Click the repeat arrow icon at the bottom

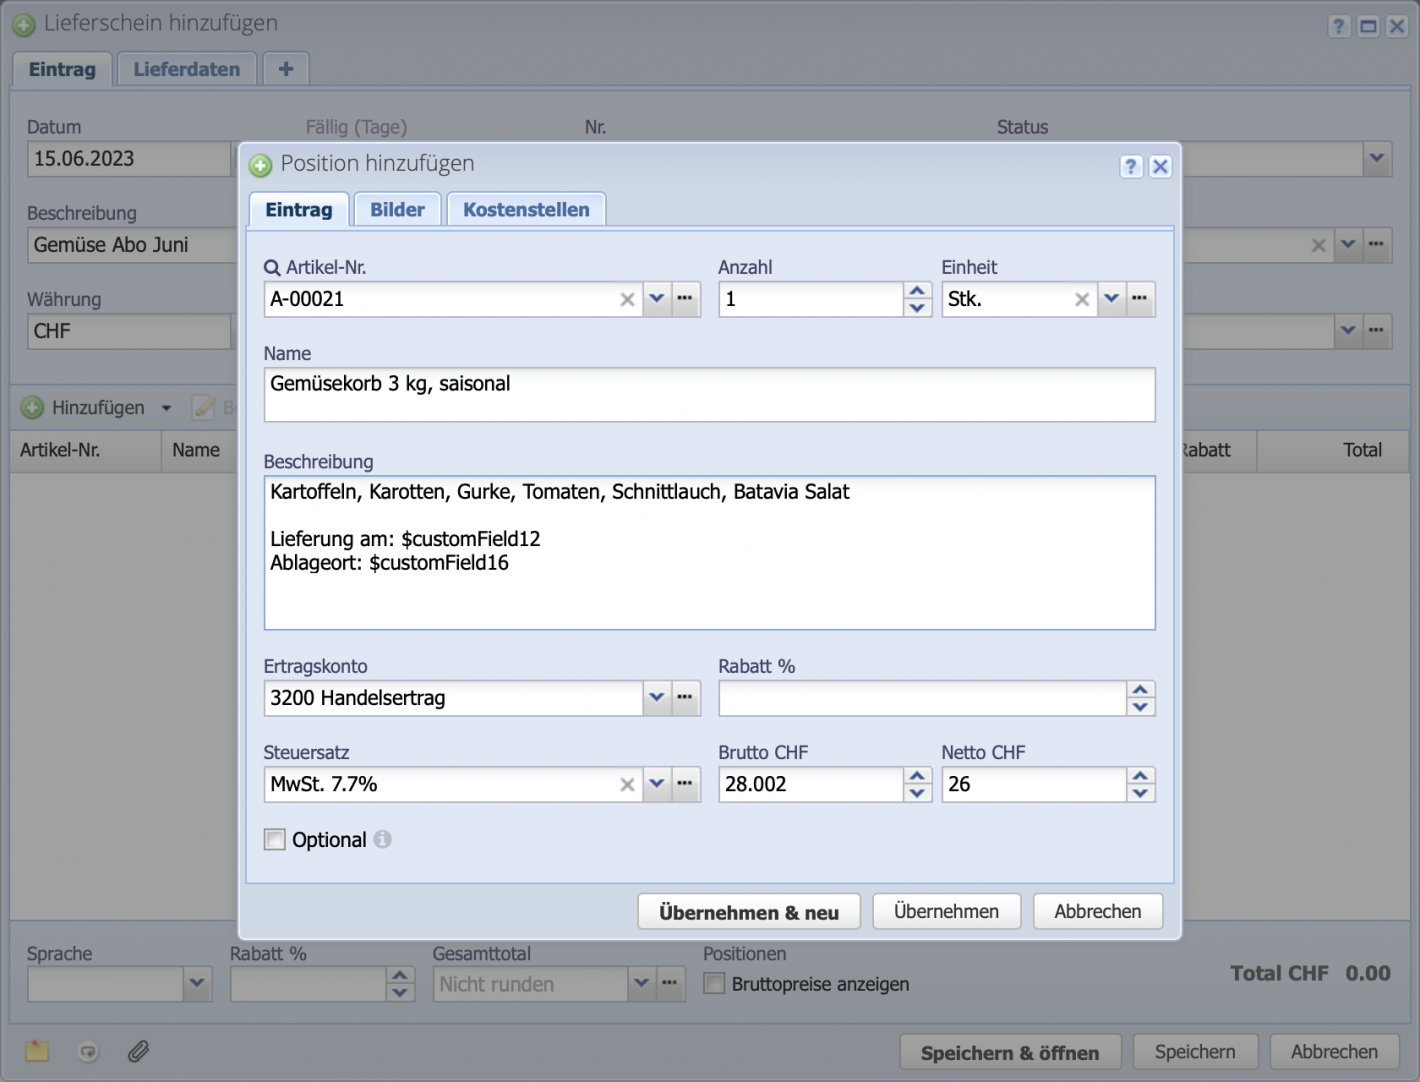click(x=88, y=1051)
